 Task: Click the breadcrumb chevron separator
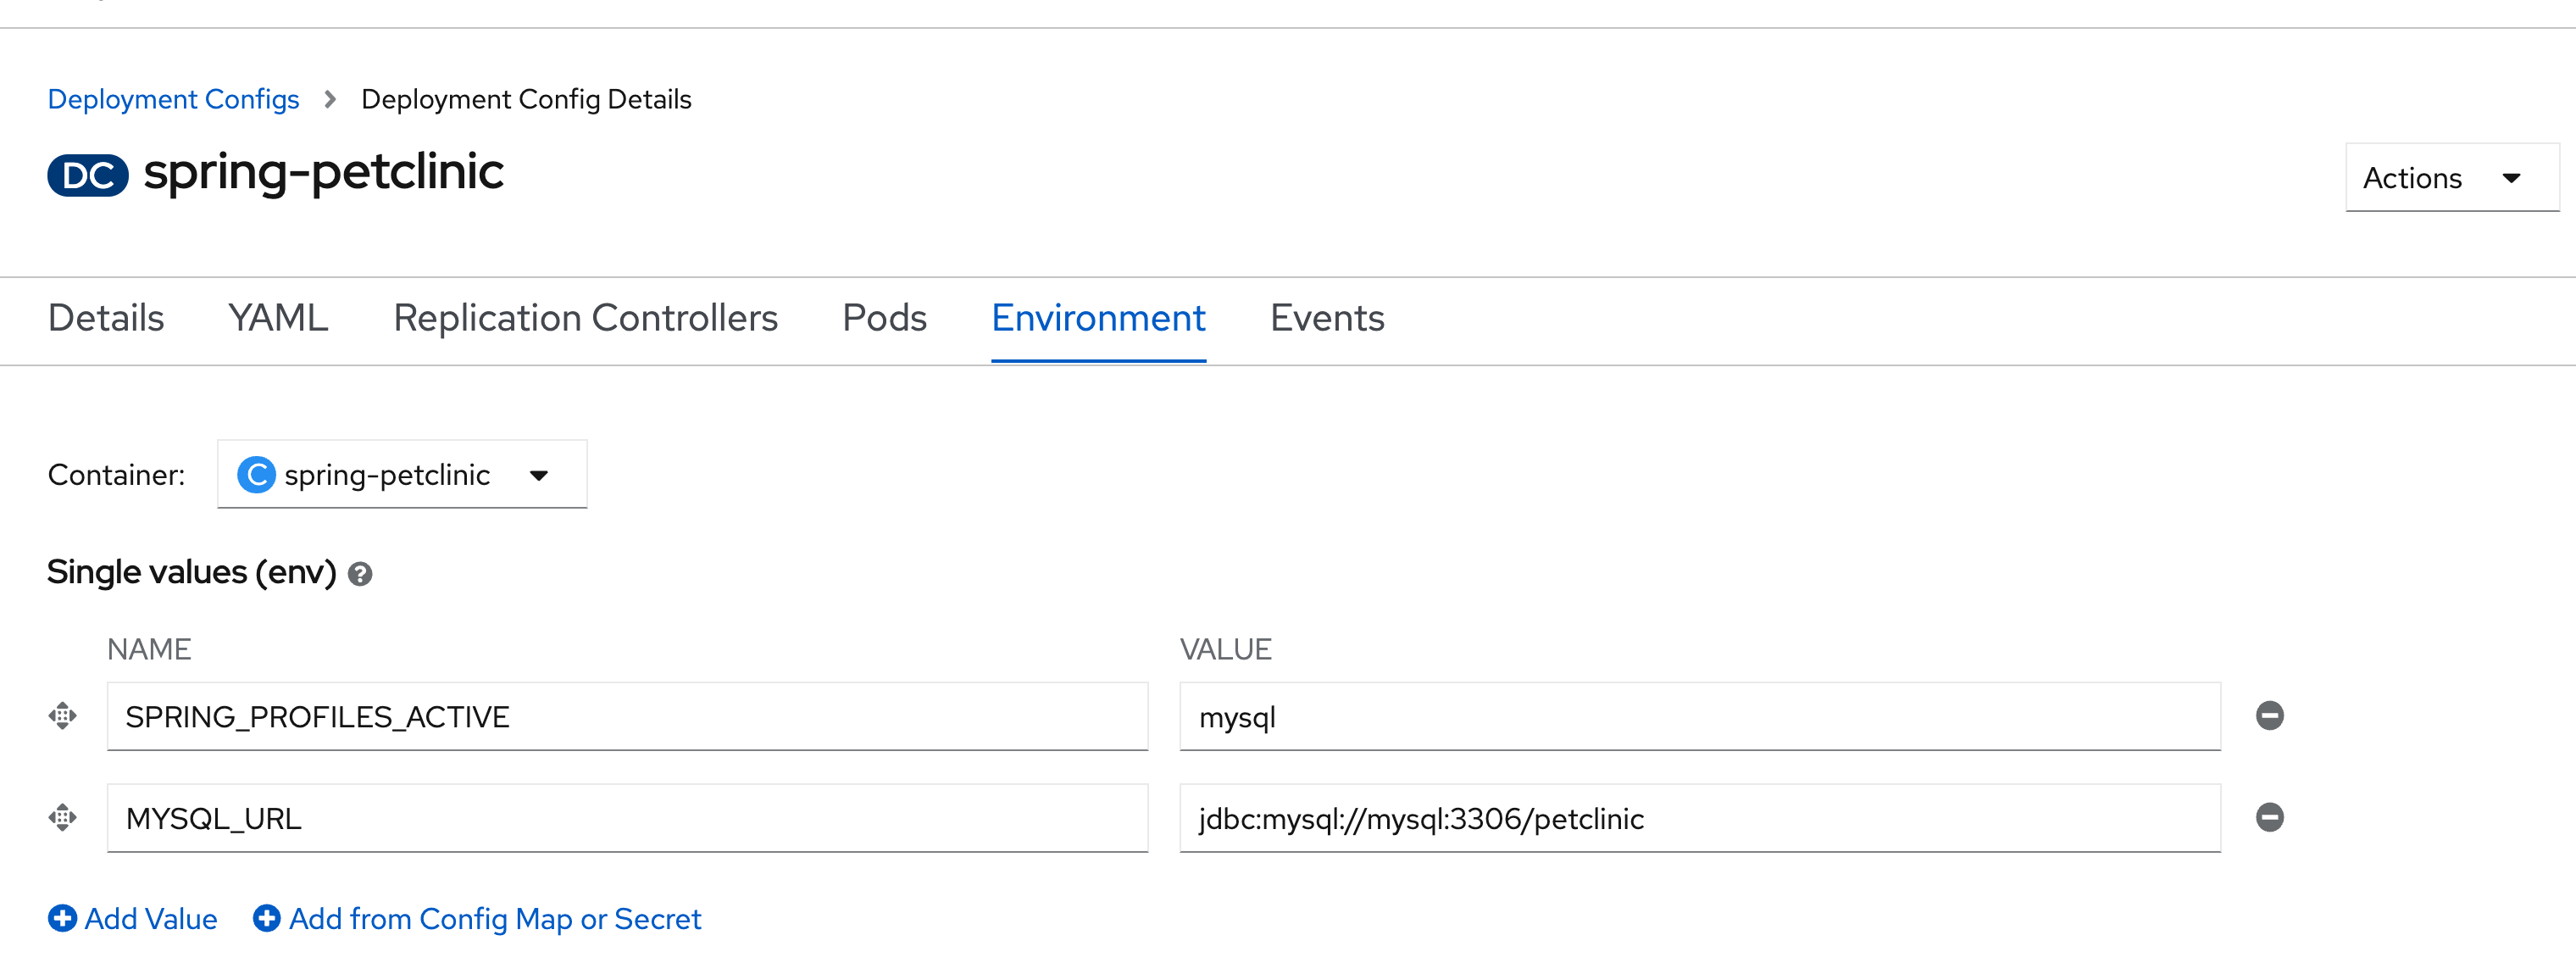[330, 100]
